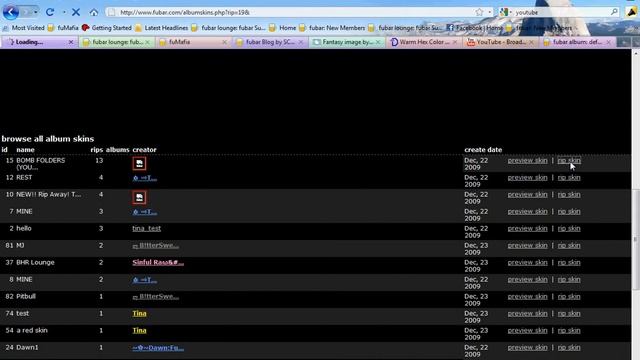Click creator avatar for NEW!! Rip Away skin
This screenshot has height=360, width=640.
pos(139,198)
